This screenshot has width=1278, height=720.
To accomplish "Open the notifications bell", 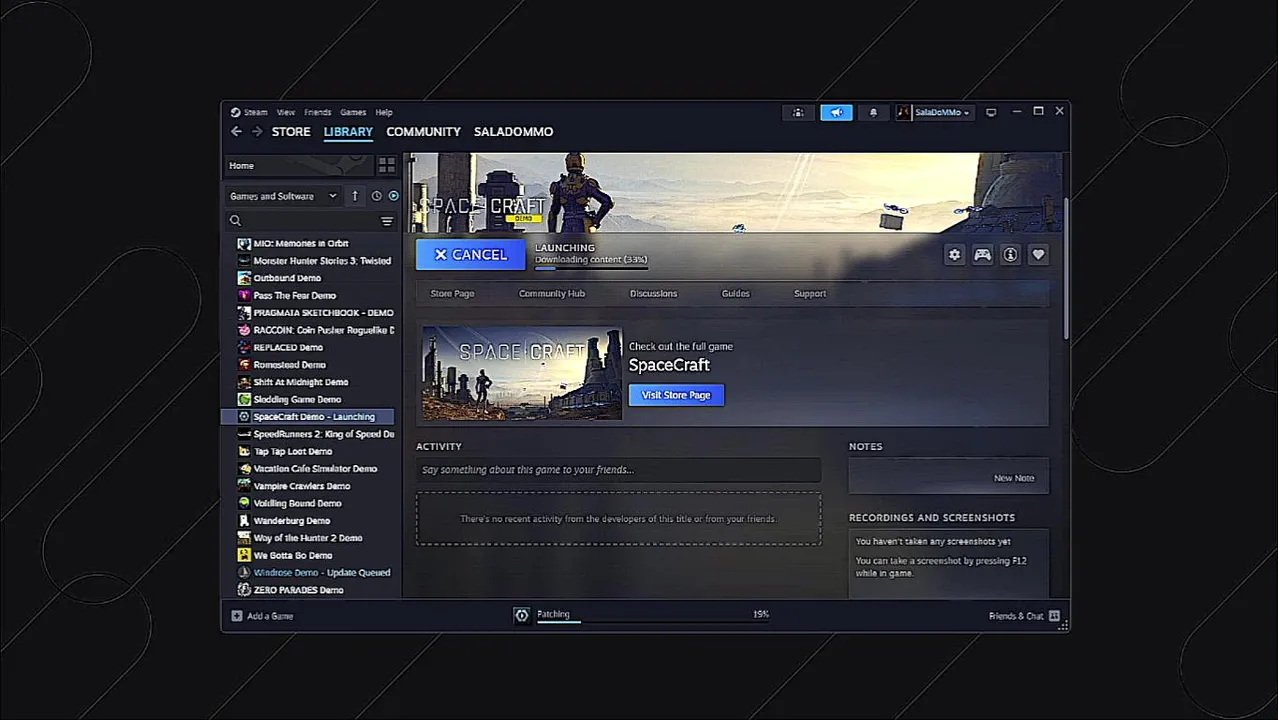I will 873,112.
